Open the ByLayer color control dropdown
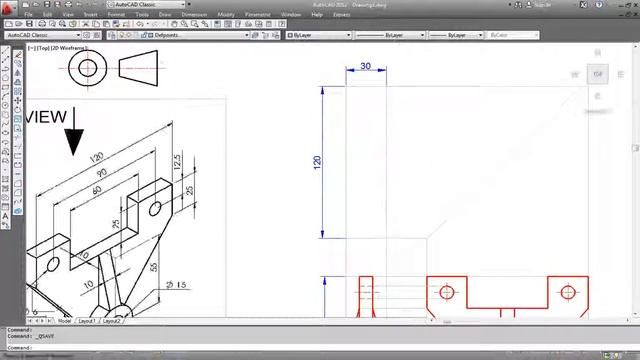The height and width of the screenshot is (360, 640). coord(319,35)
